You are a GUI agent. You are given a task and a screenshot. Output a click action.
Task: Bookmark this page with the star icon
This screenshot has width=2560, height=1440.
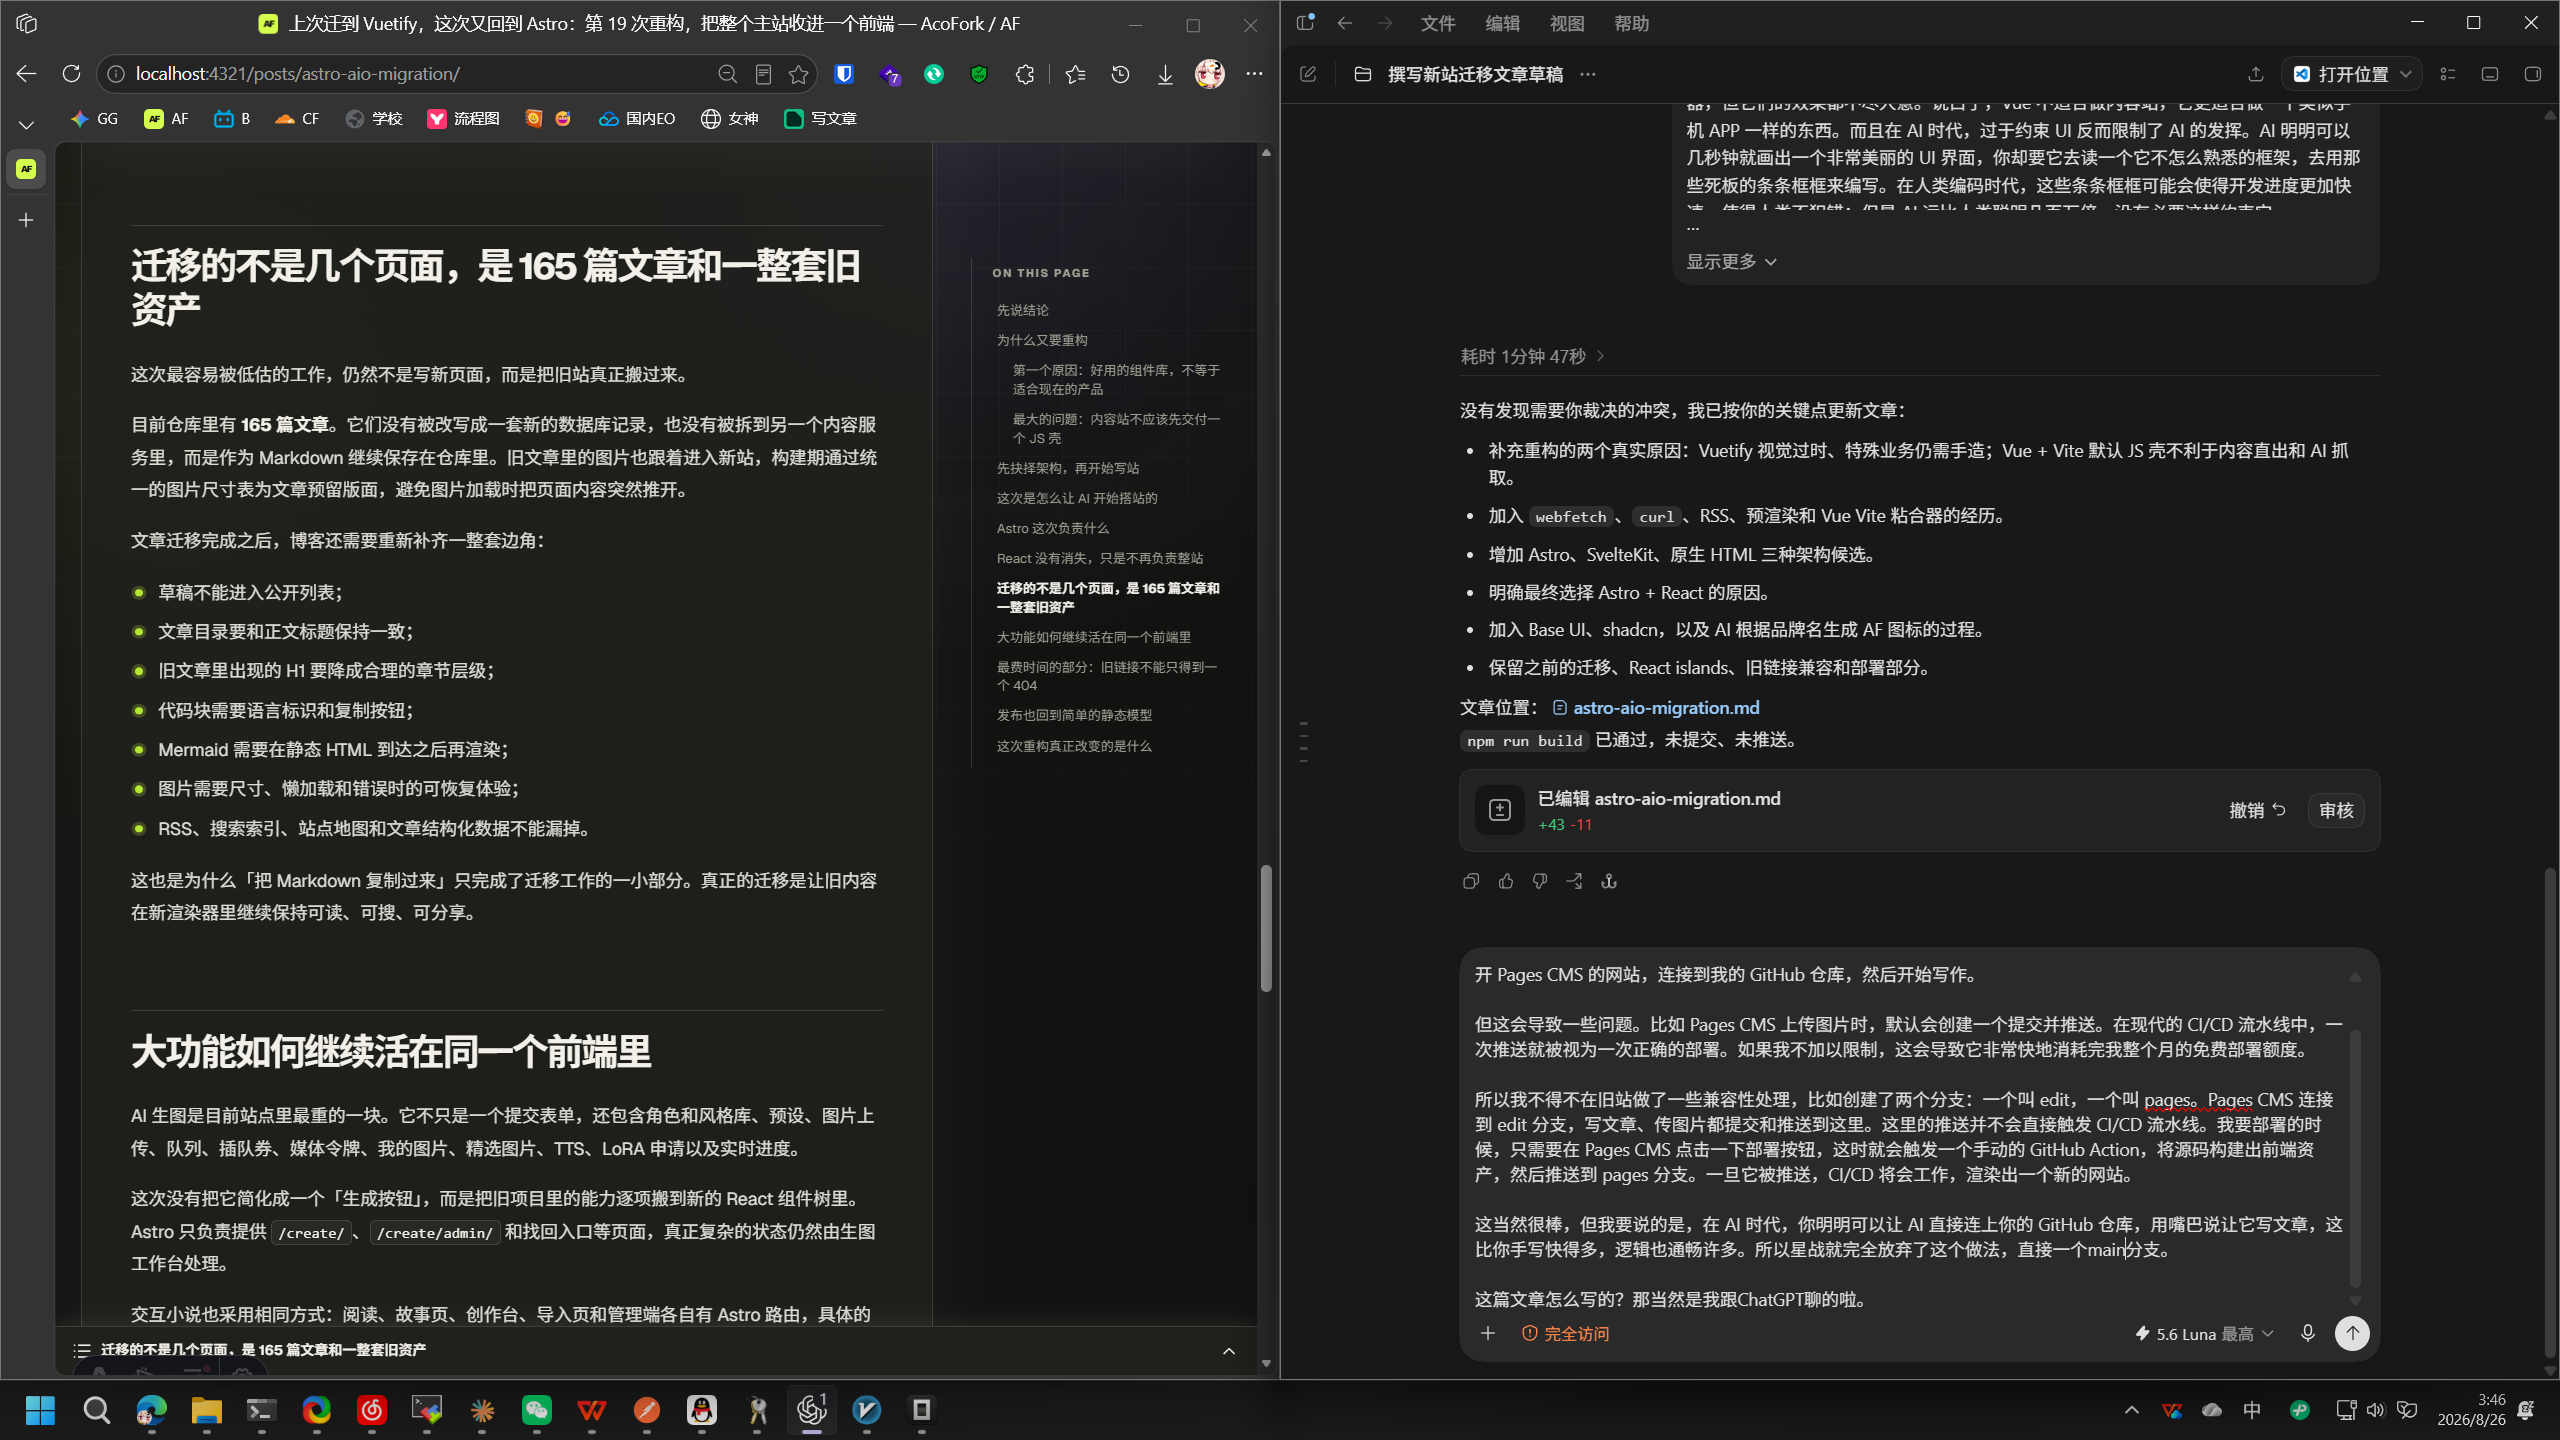coord(798,74)
